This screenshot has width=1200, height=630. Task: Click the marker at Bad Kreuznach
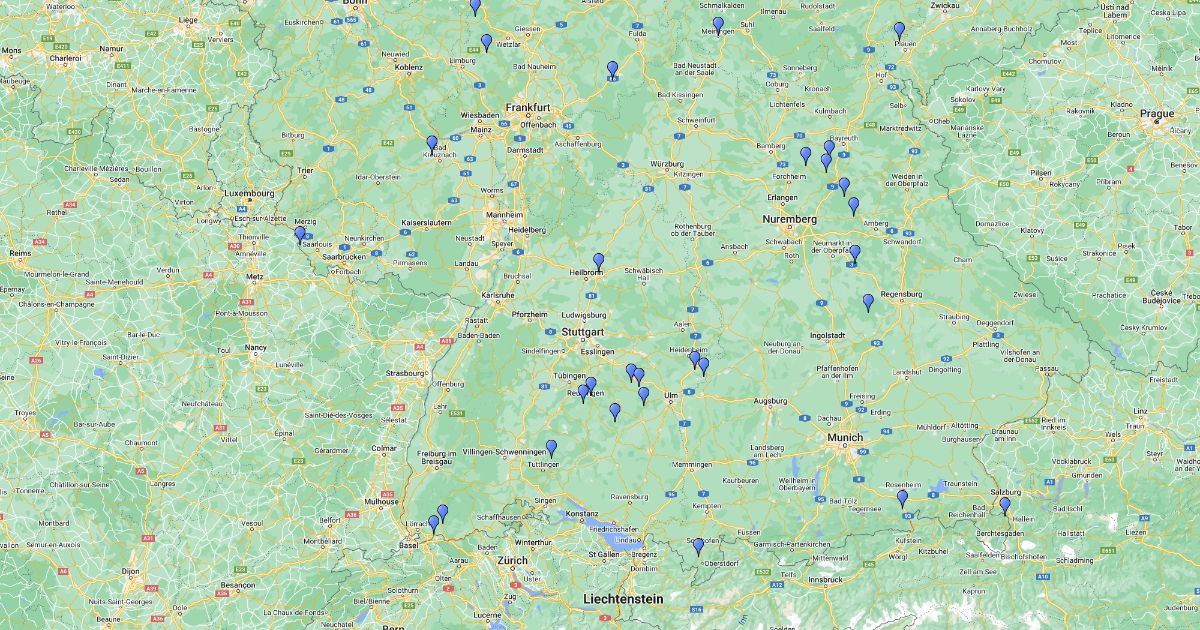pos(432,144)
